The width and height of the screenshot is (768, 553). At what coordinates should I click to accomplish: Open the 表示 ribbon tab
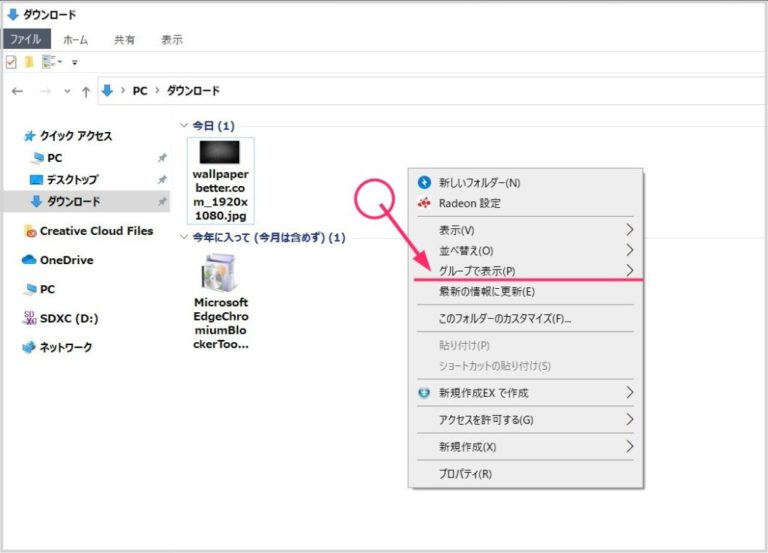click(172, 40)
